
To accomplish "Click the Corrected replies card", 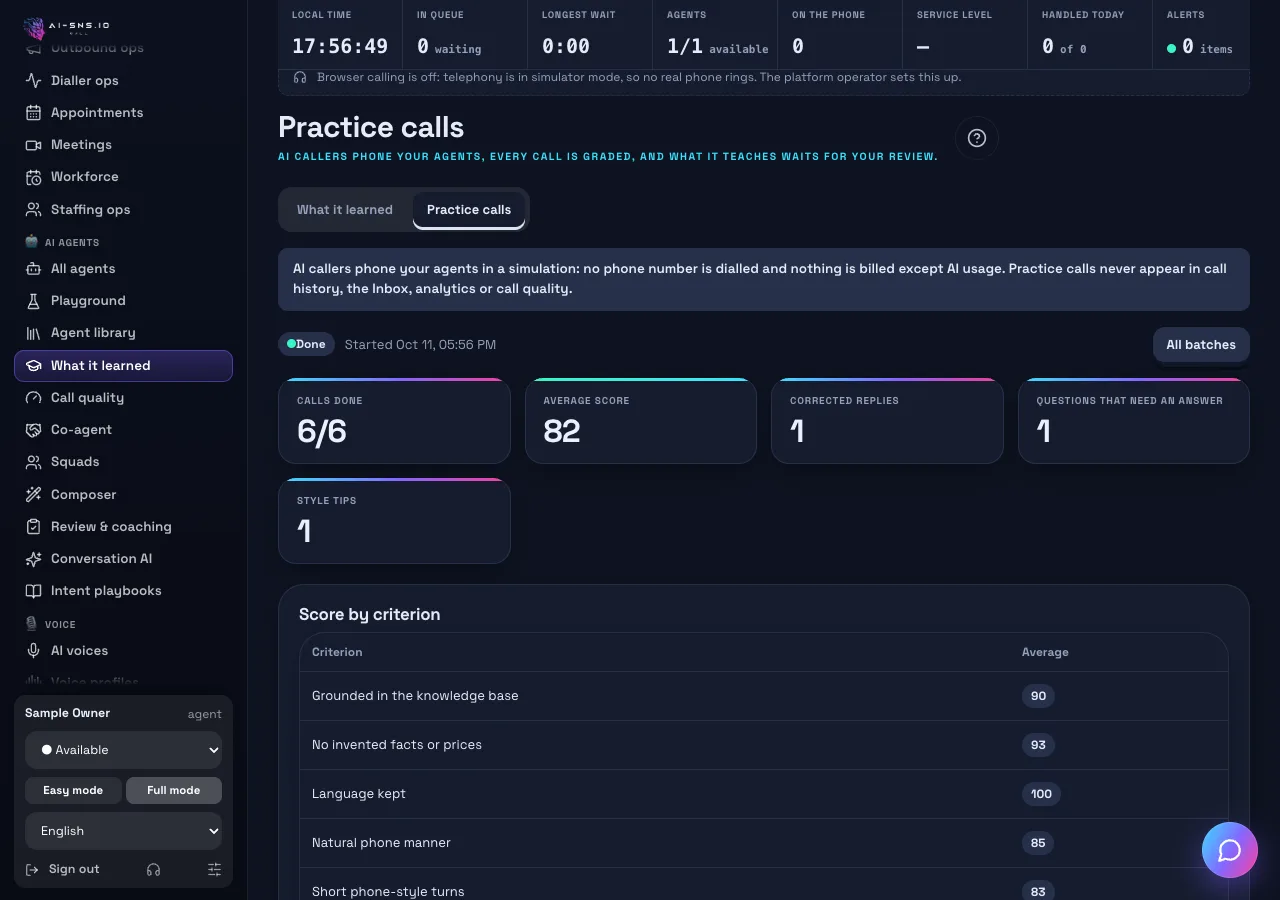I will (887, 421).
